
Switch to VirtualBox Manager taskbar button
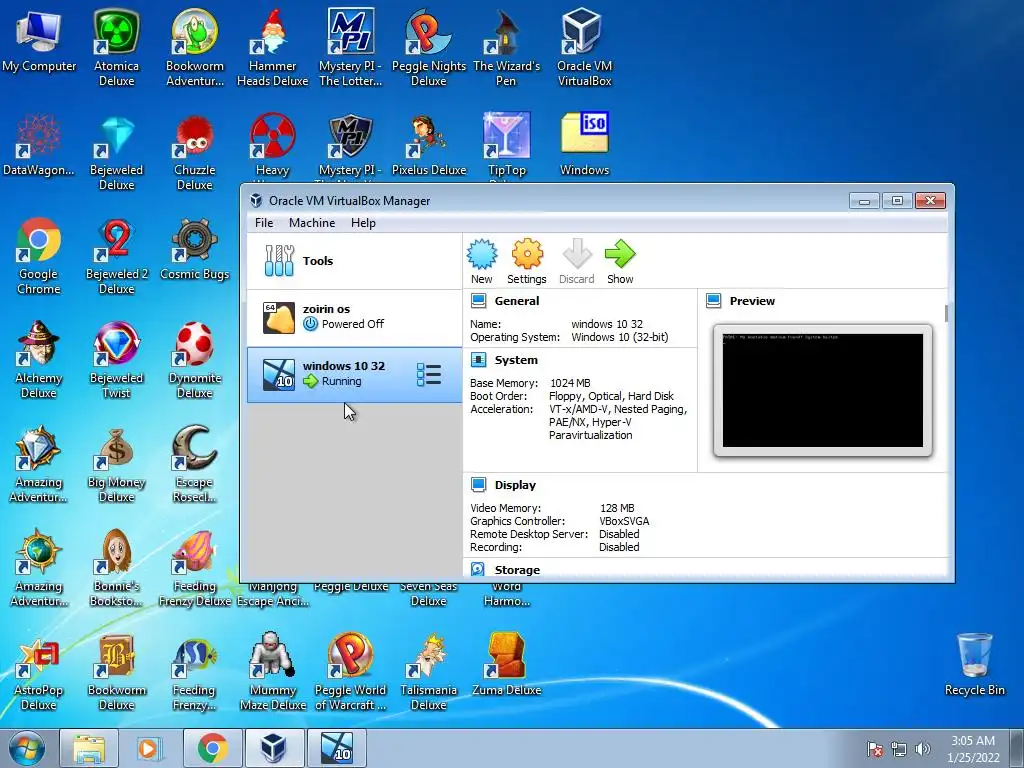(274, 748)
